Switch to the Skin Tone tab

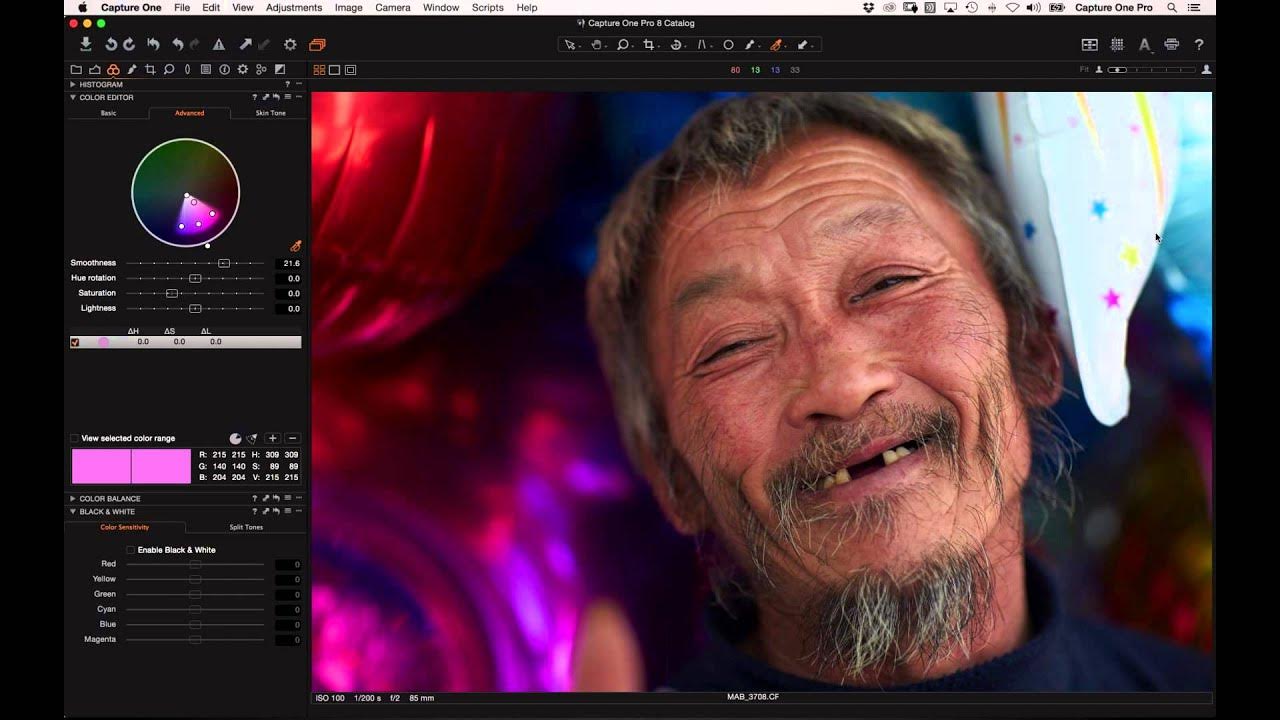click(x=270, y=113)
